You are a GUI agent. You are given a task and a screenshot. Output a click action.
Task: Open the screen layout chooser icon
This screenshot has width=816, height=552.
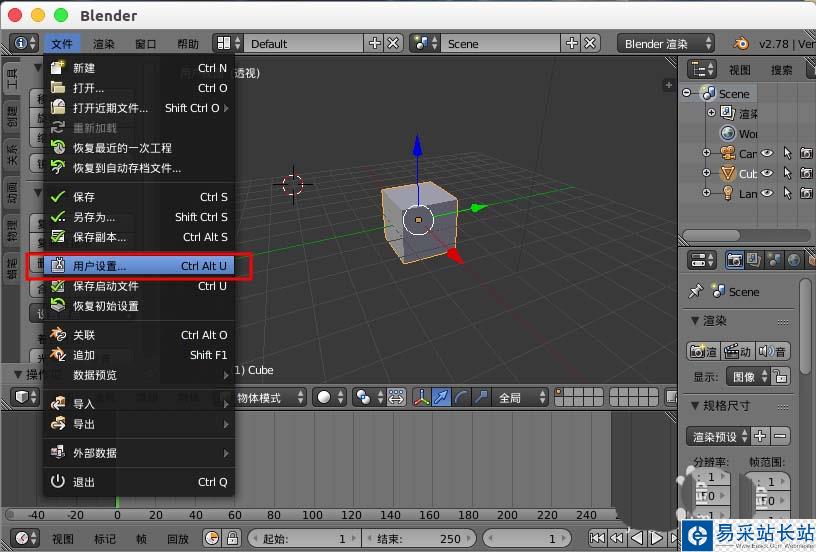(x=228, y=43)
